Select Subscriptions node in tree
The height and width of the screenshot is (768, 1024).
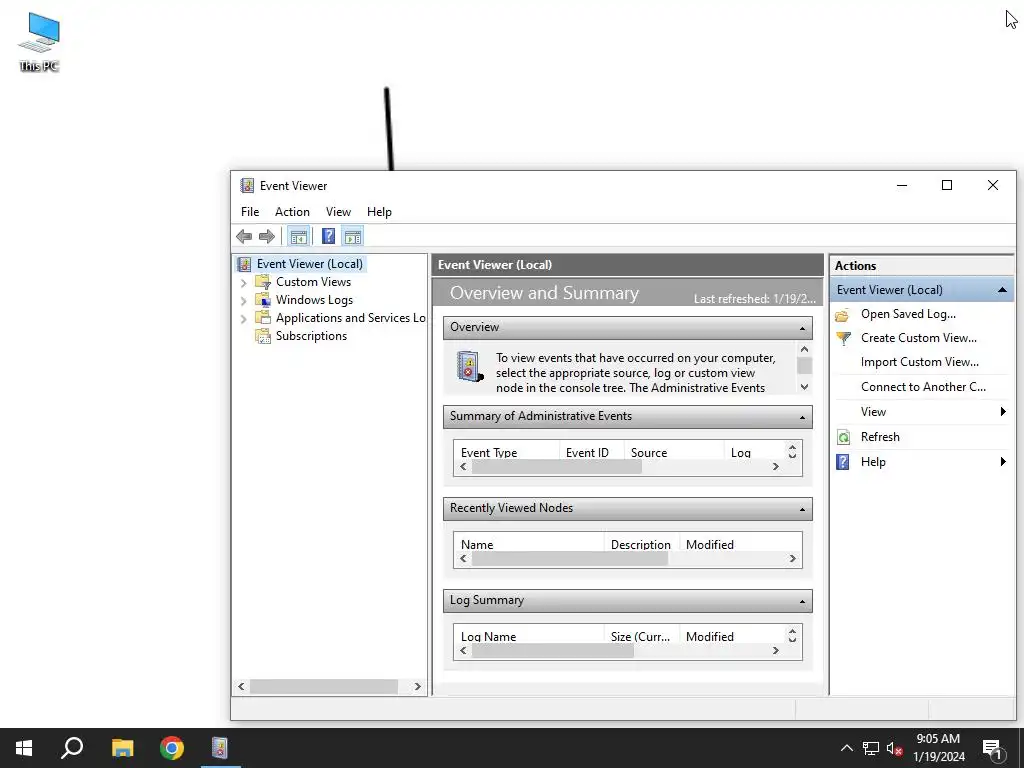pos(311,336)
